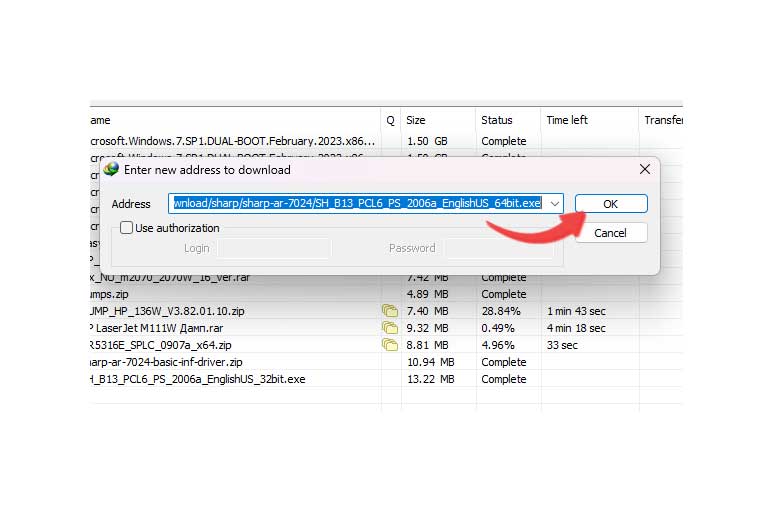This screenshot has height=511, width=773.
Task: Sort downloads by the Name column header
Action: pyautogui.click(x=235, y=120)
